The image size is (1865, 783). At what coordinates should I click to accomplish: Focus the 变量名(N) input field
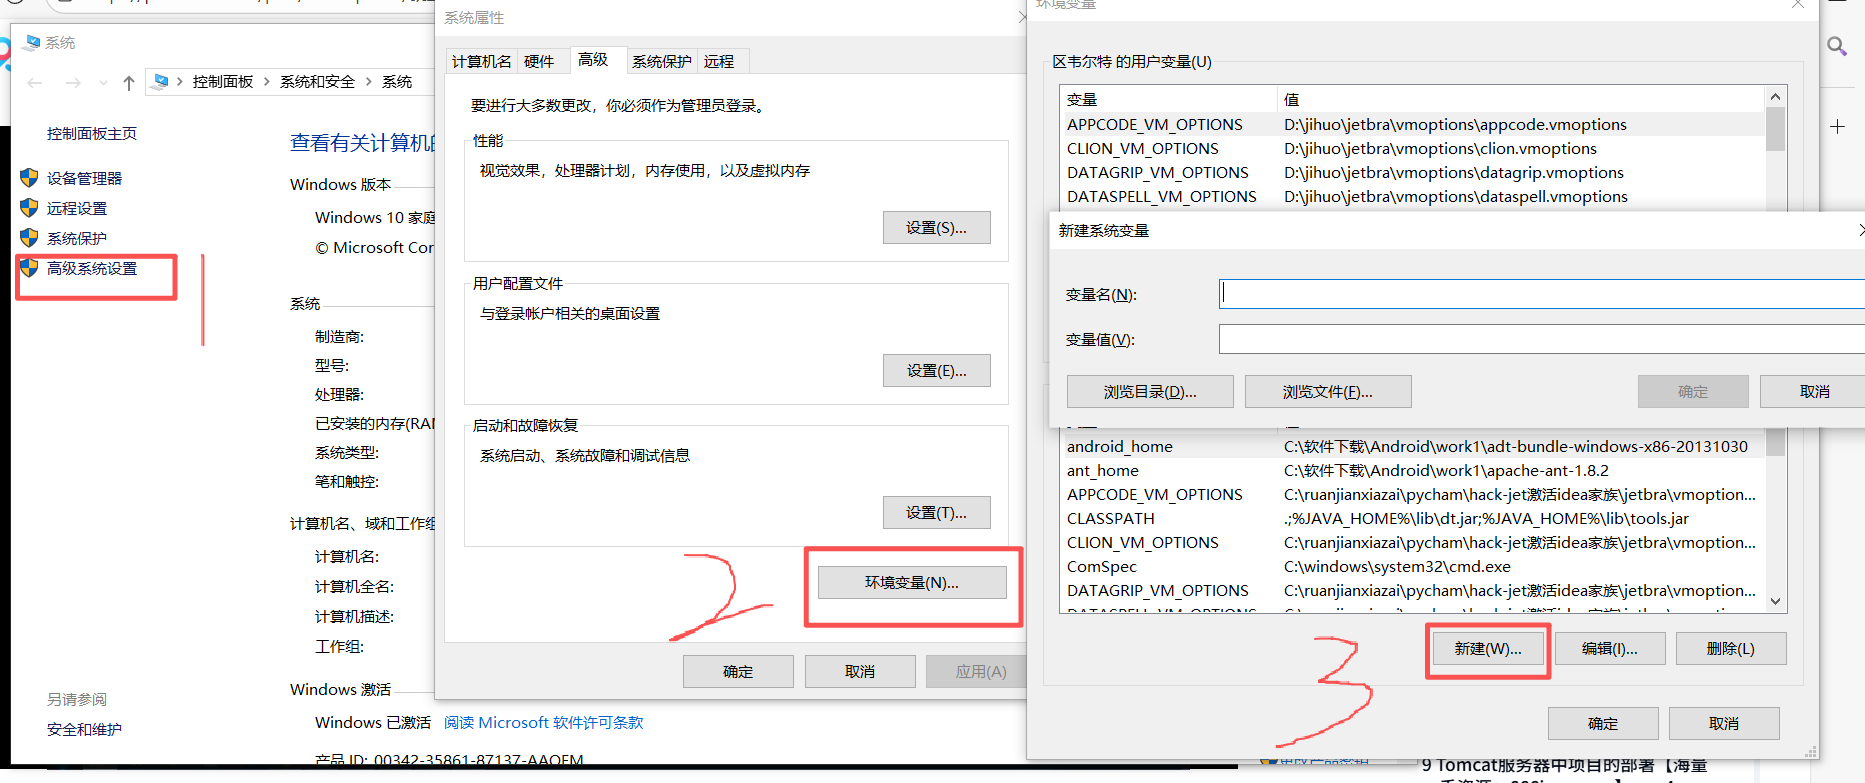pyautogui.click(x=1541, y=294)
